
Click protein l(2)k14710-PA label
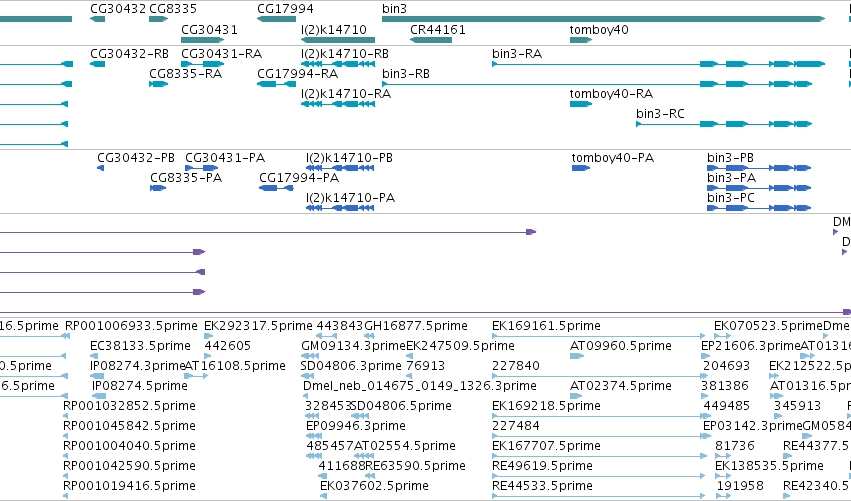click(350, 198)
